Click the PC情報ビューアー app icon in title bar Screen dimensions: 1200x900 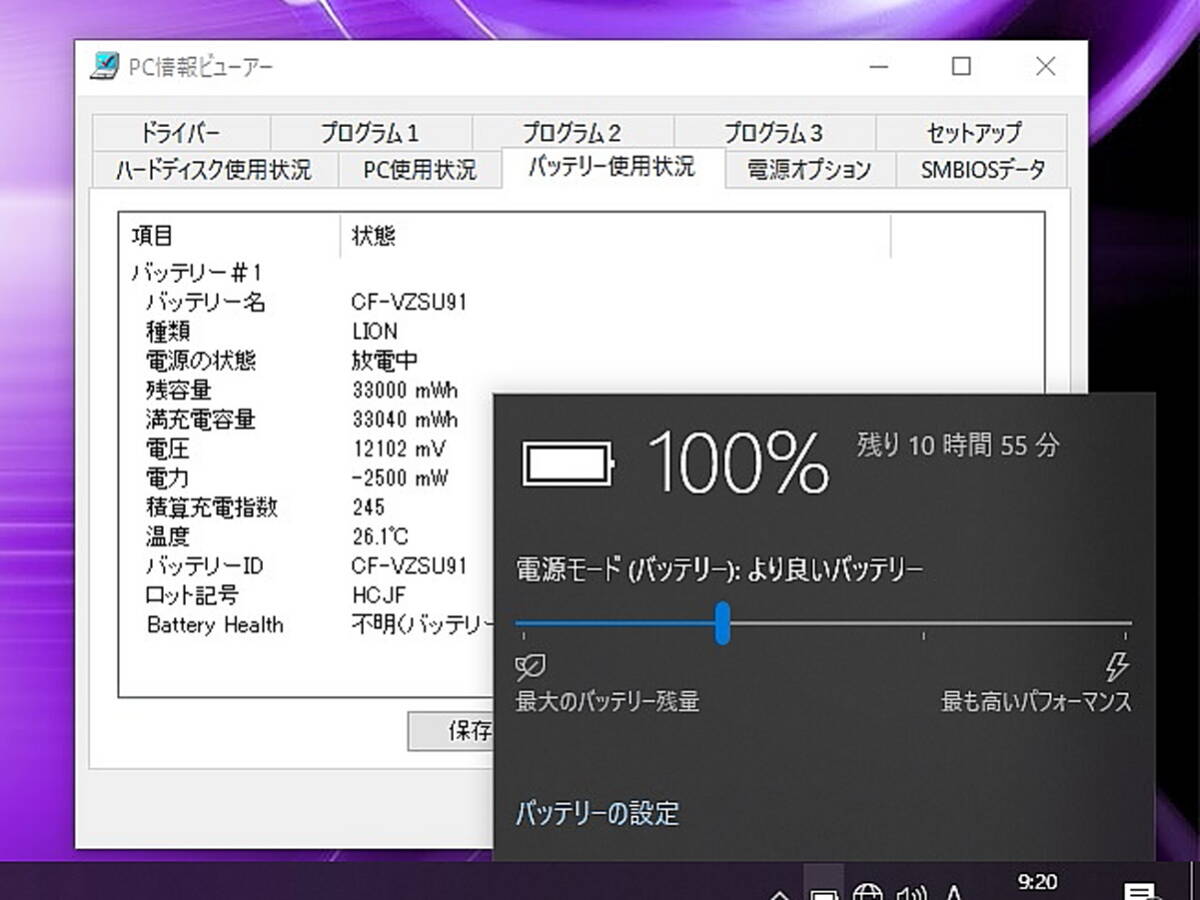point(104,67)
